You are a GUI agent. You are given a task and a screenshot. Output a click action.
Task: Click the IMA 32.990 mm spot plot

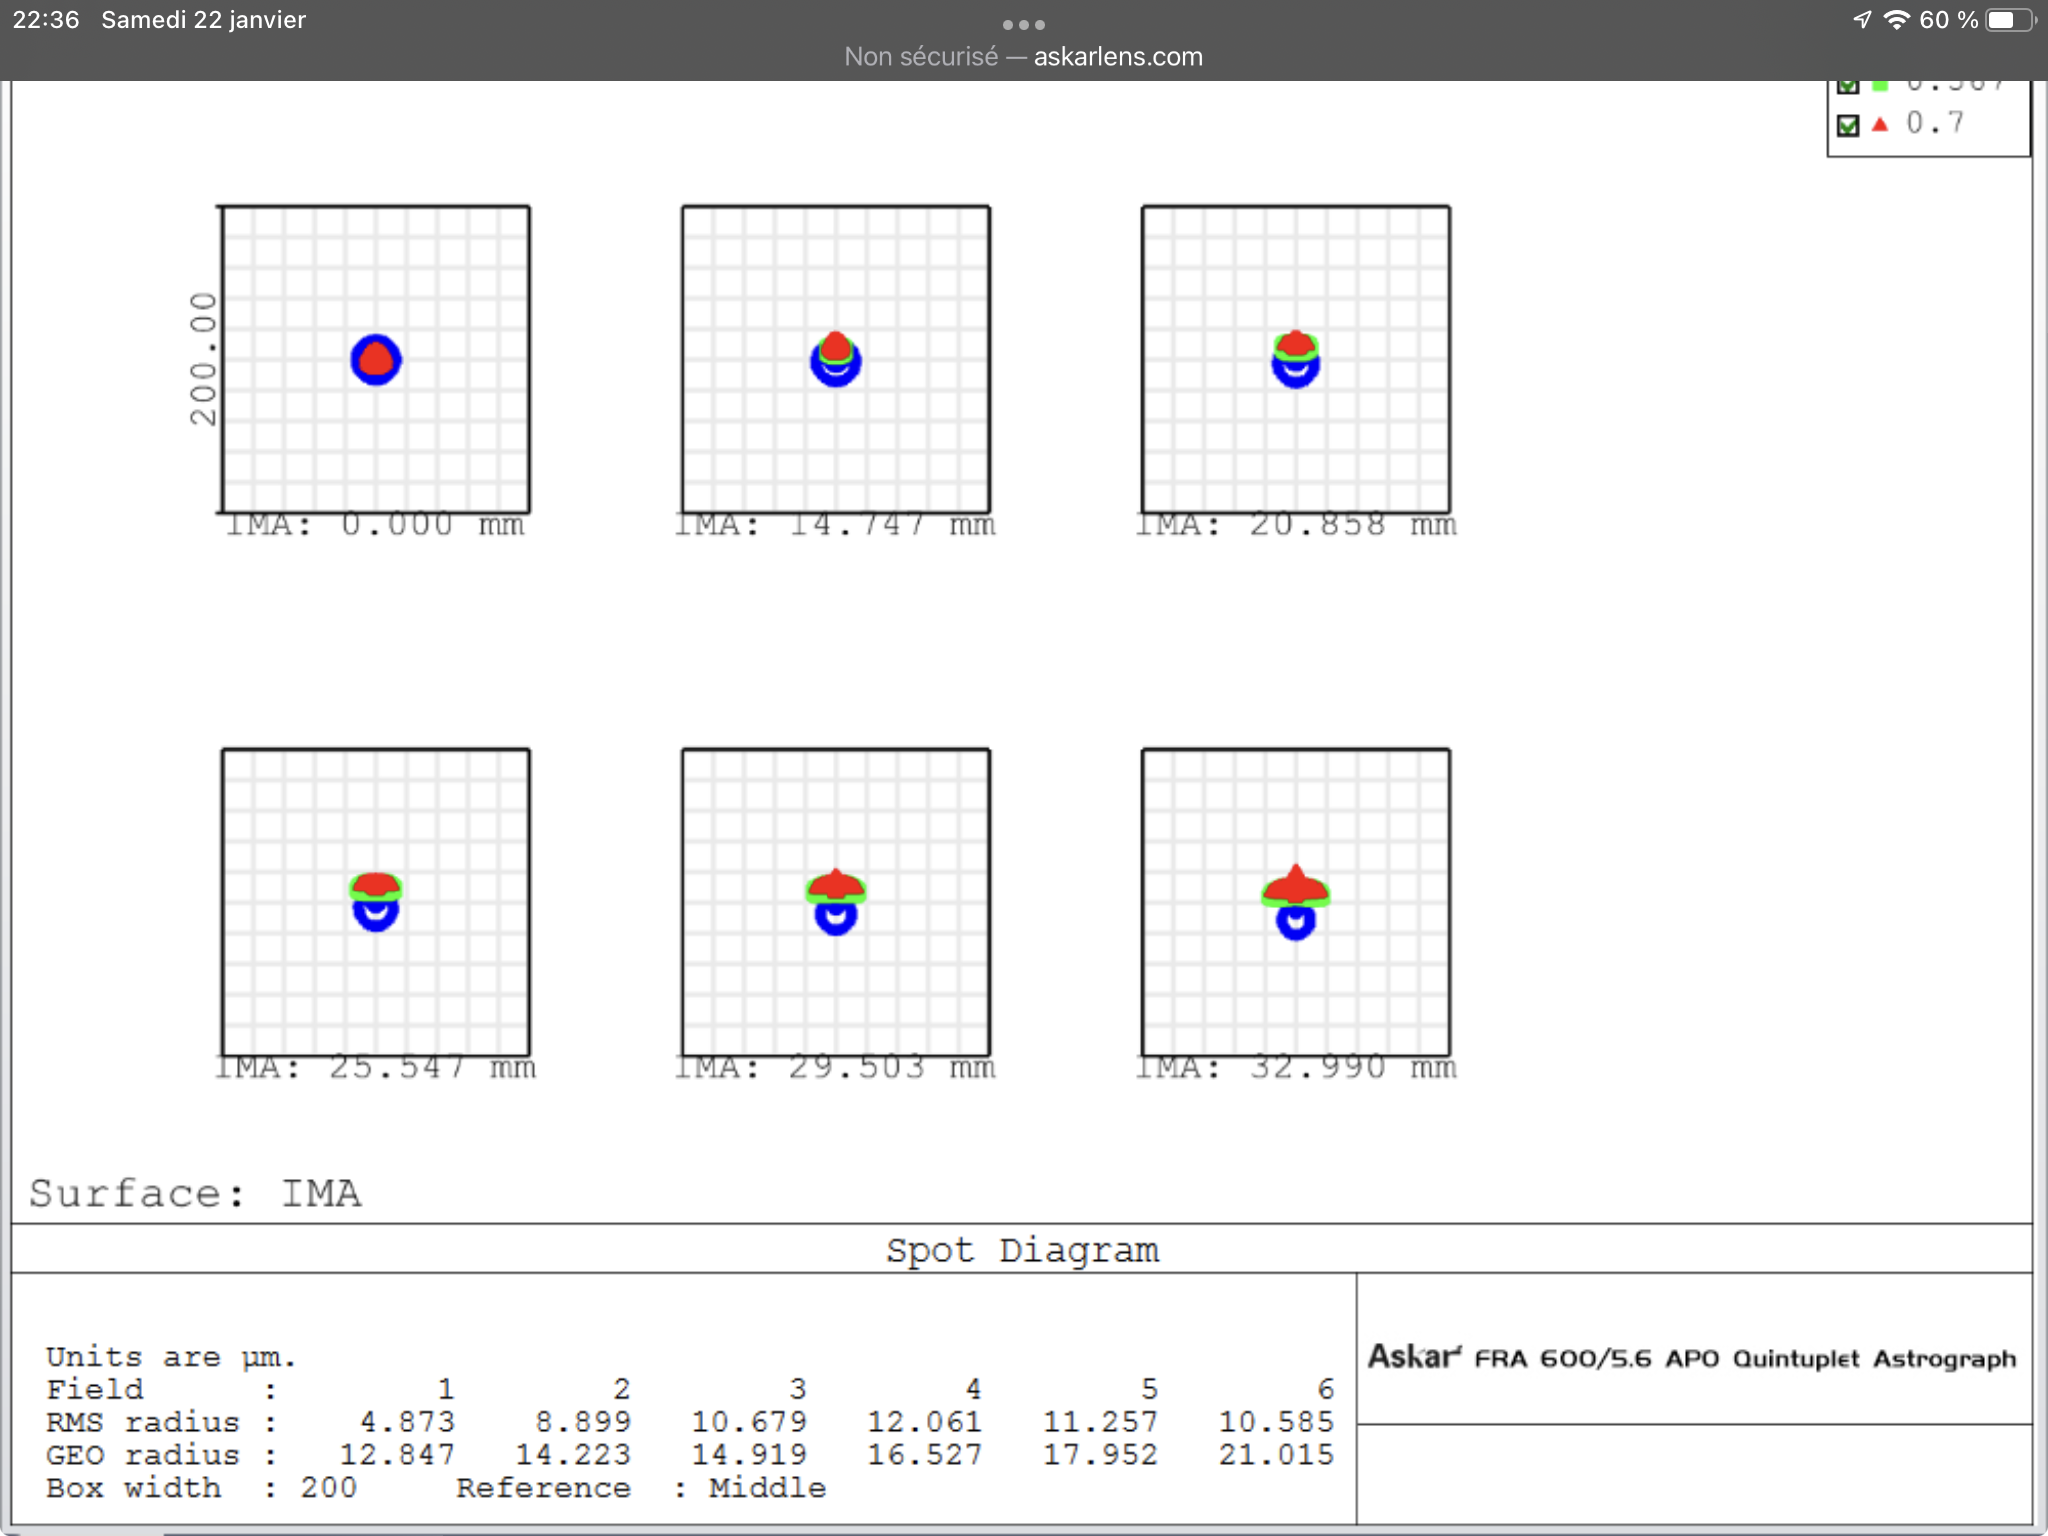click(1296, 902)
